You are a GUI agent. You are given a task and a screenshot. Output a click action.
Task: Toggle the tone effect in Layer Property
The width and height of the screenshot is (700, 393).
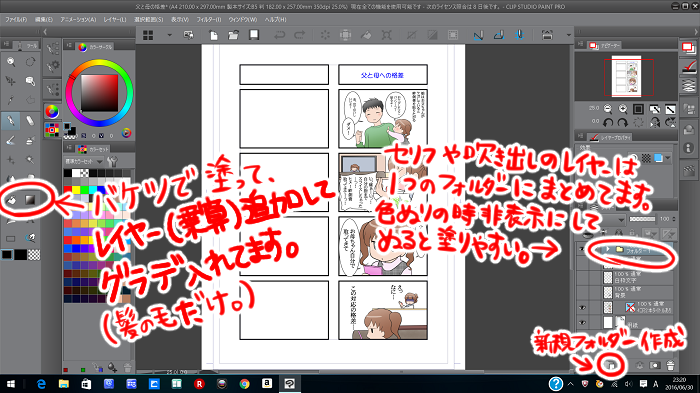click(646, 158)
